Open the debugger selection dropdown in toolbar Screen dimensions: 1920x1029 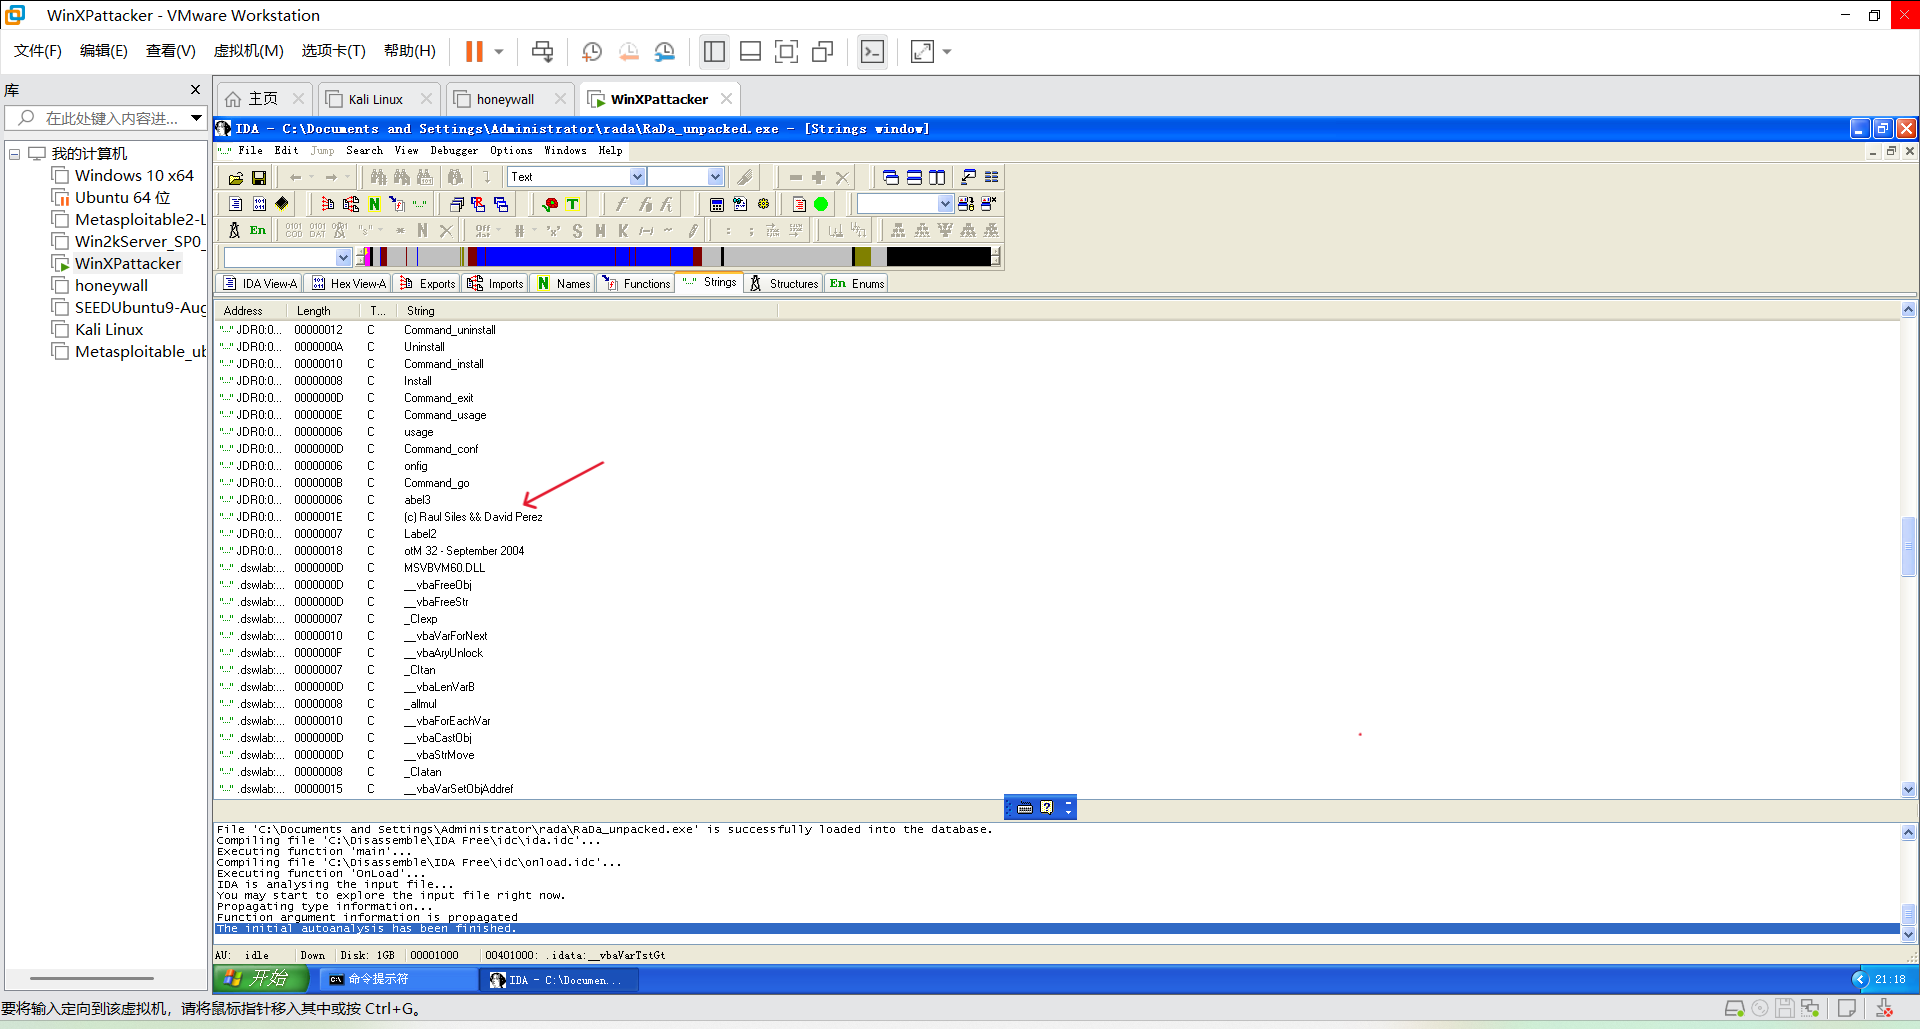(x=945, y=204)
